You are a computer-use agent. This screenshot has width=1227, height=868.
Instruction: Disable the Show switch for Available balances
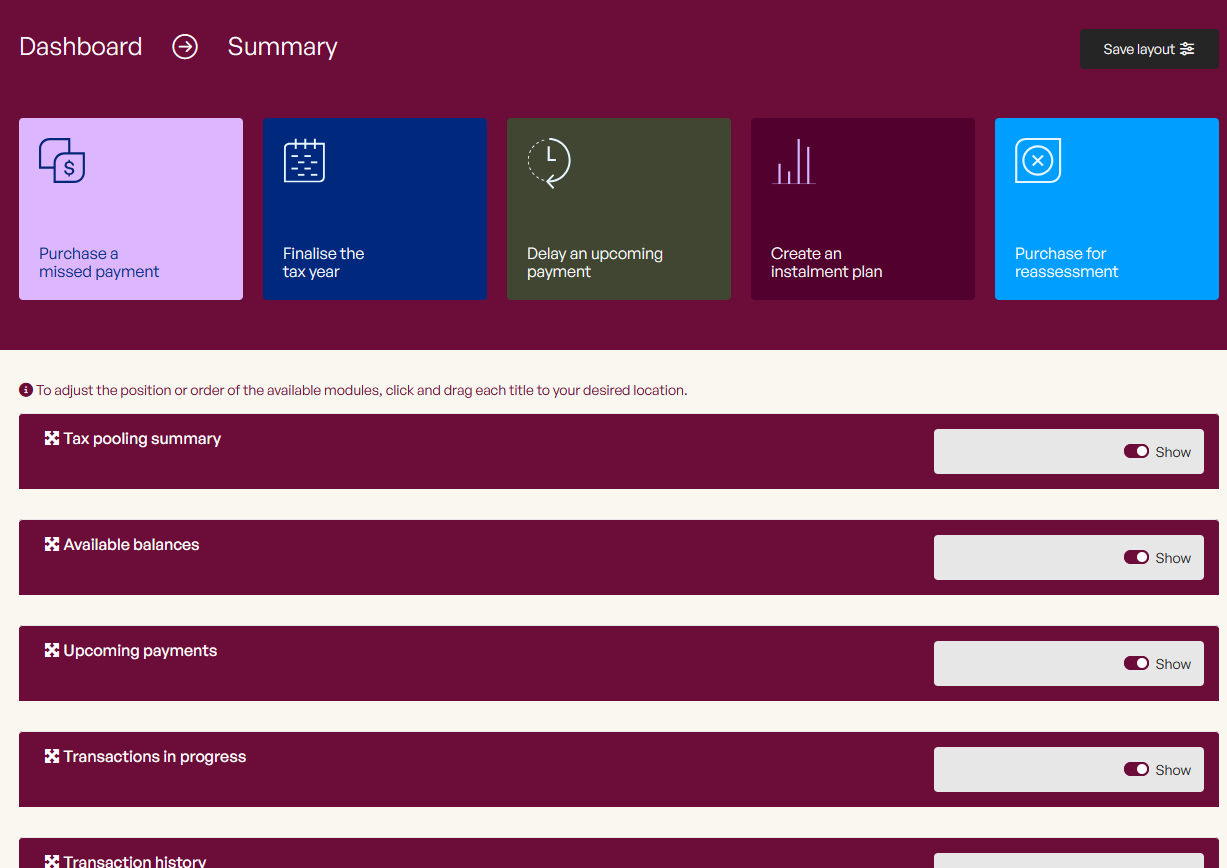tap(1136, 557)
